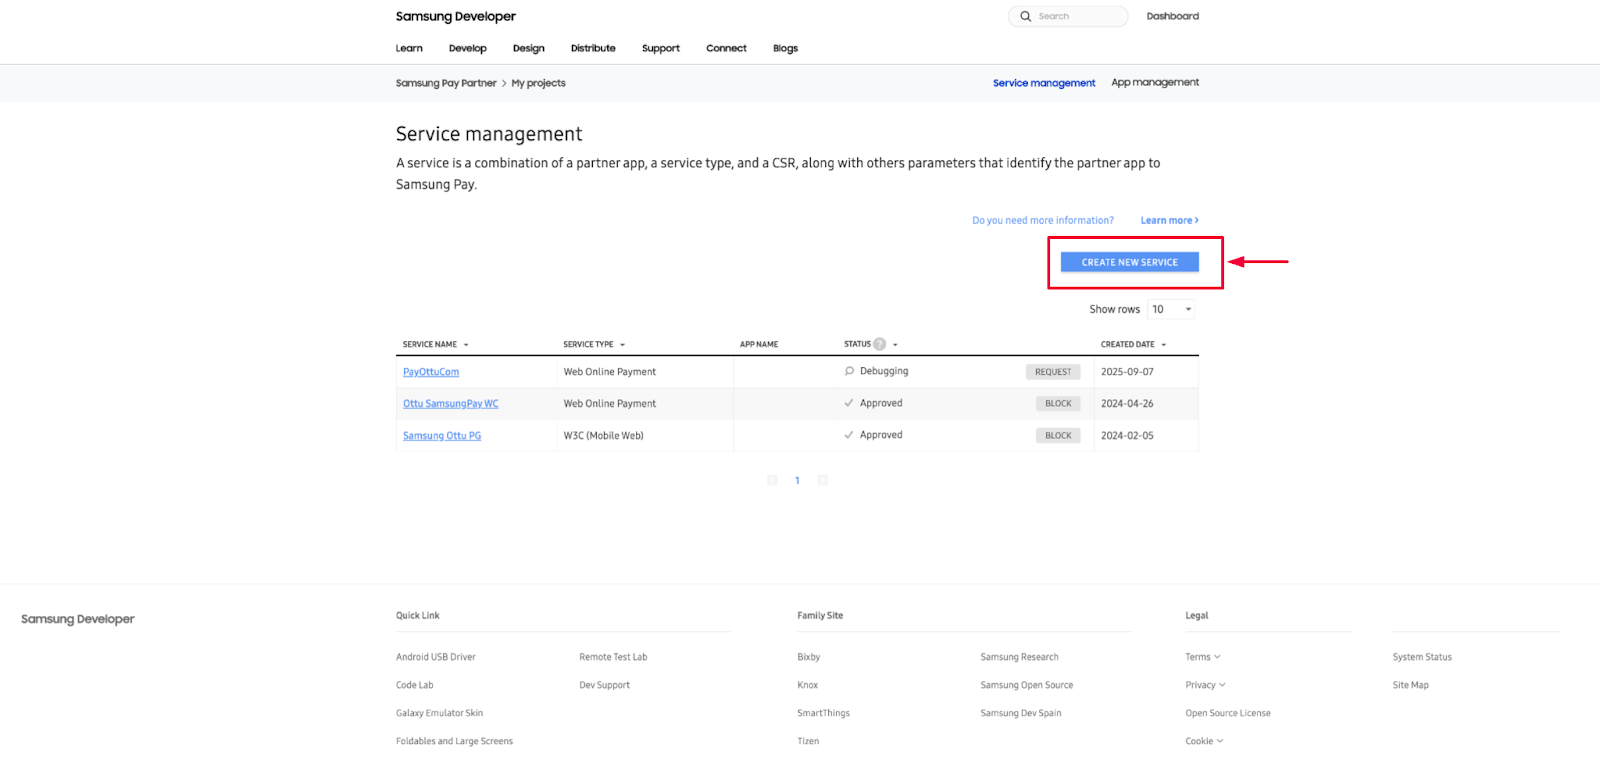Click the status help question-mark icon

(x=879, y=344)
